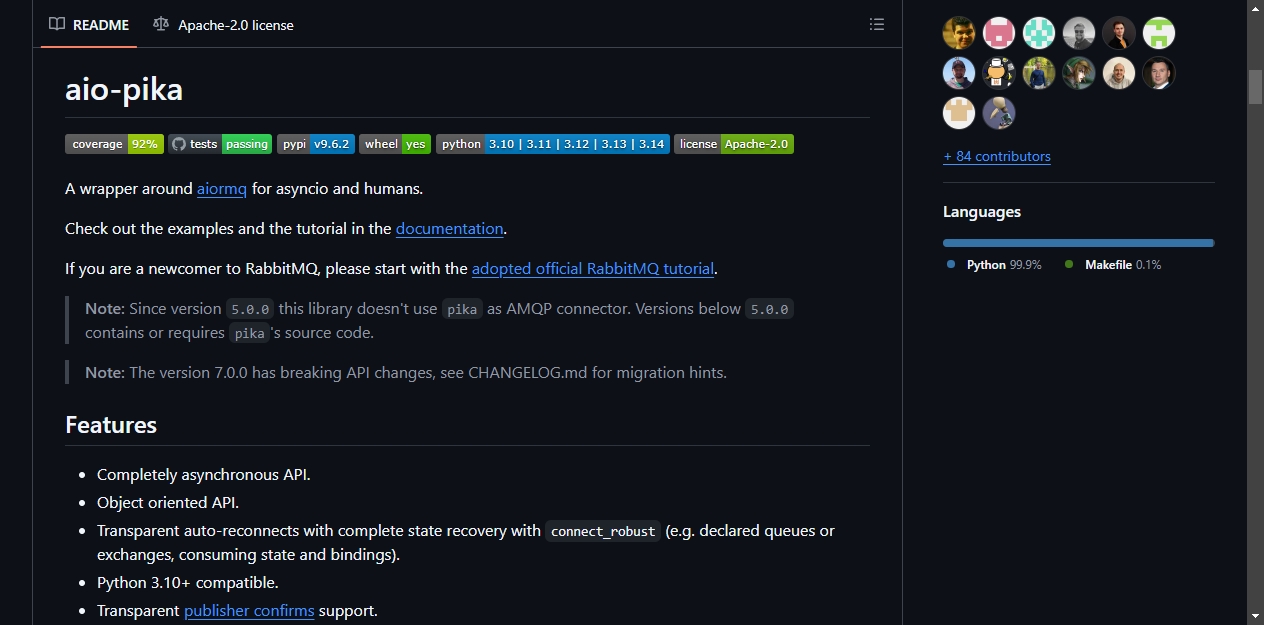Click the vertical scrollbar thumb
Image resolution: width=1264 pixels, height=625 pixels.
(x=1255, y=86)
